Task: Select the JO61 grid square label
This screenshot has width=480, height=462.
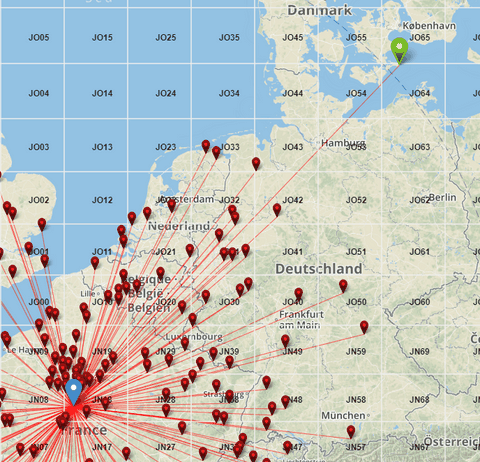Action: pos(419,252)
